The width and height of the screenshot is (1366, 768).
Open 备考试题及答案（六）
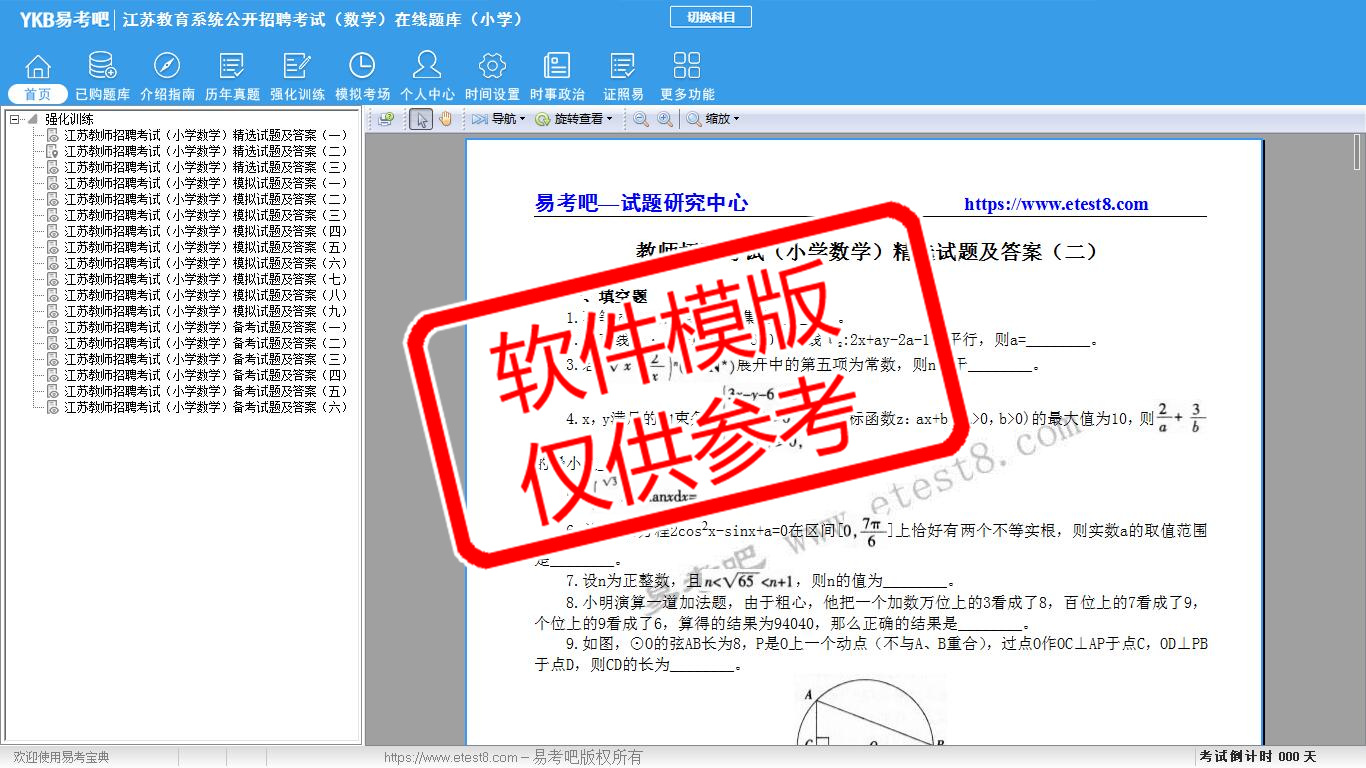click(x=206, y=407)
